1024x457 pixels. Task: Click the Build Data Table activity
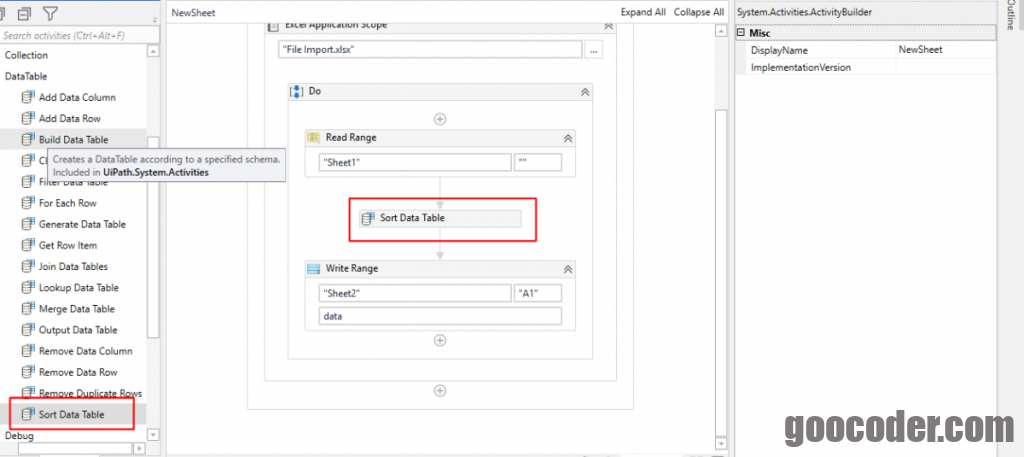click(73, 140)
